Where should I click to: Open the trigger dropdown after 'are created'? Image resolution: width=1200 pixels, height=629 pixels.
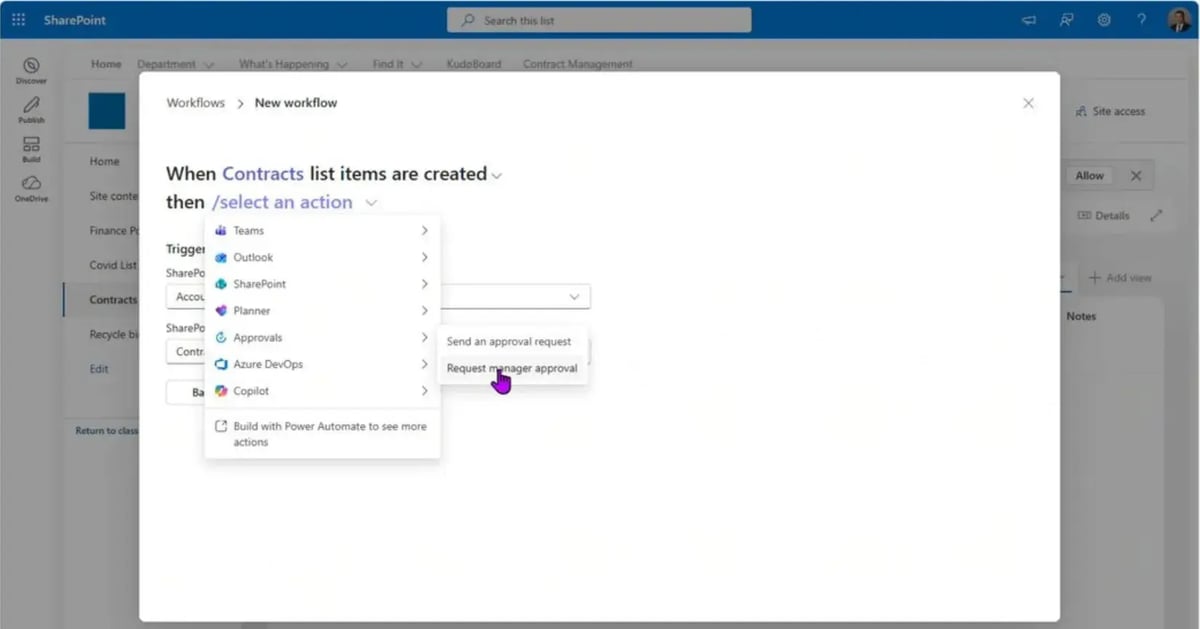(x=497, y=176)
